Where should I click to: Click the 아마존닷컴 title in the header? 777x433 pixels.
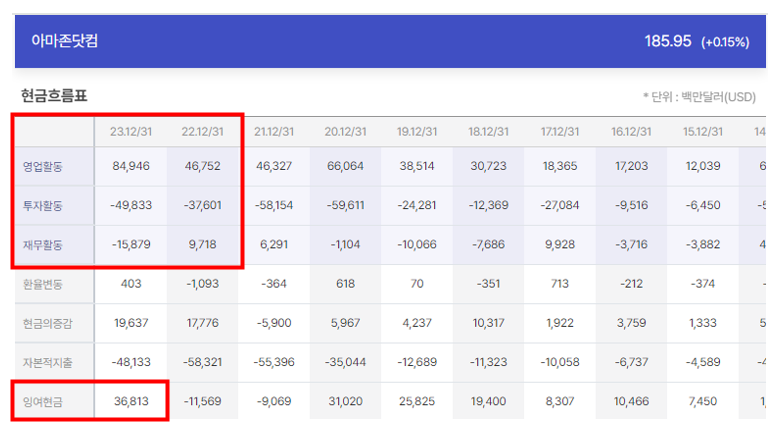pyautogui.click(x=64, y=41)
